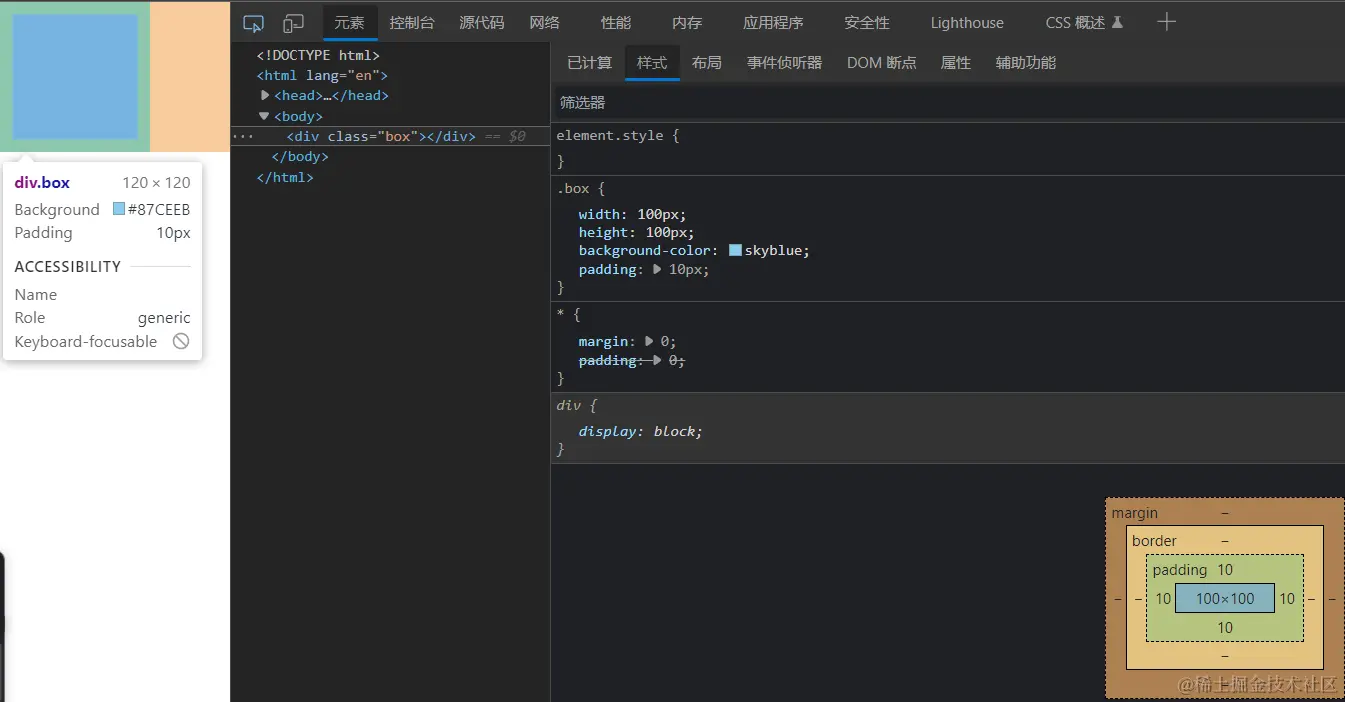Open the 源代码 tab
Screen dimensions: 1345x702
tap(482, 22)
